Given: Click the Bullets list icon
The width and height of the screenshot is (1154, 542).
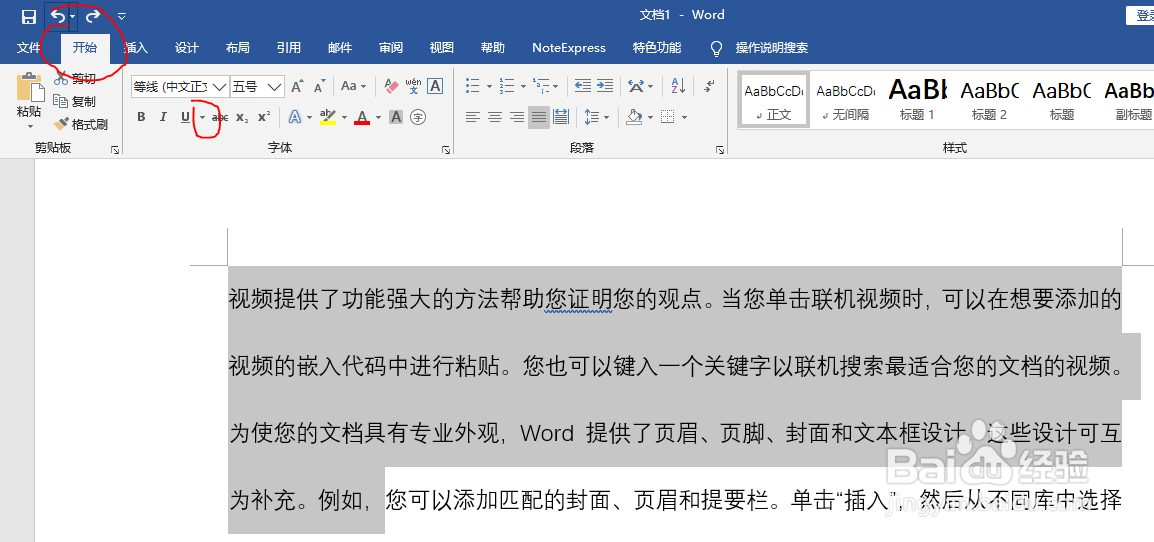Looking at the screenshot, I should point(473,86).
